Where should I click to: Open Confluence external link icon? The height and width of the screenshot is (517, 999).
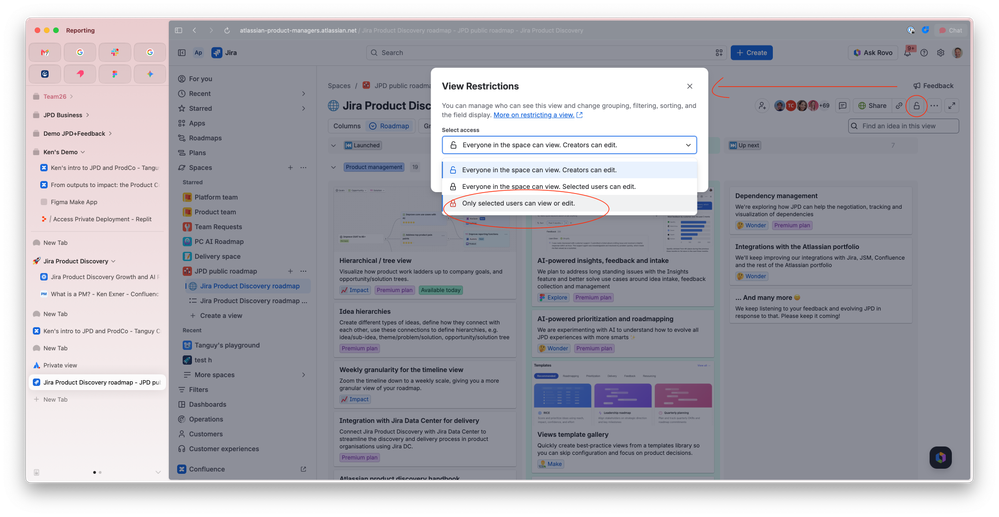click(303, 469)
